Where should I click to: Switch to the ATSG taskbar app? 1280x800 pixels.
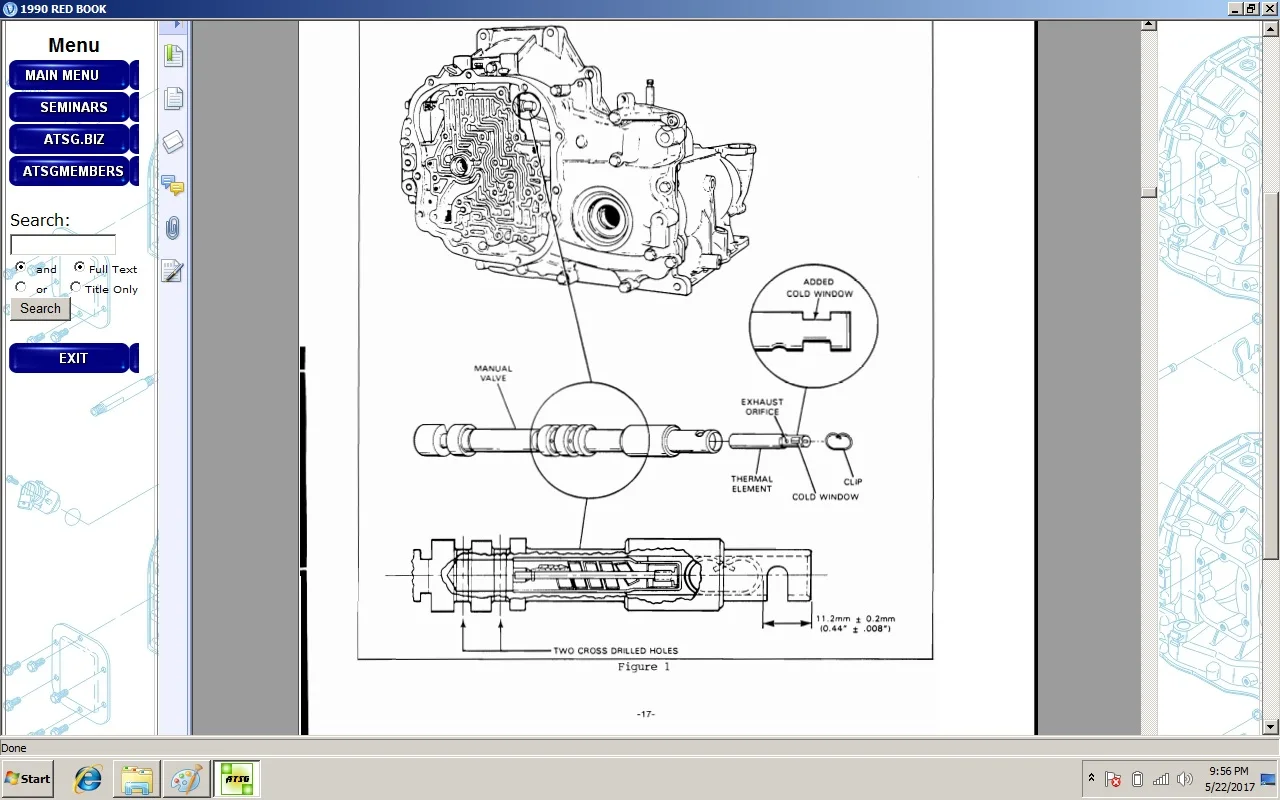237,779
